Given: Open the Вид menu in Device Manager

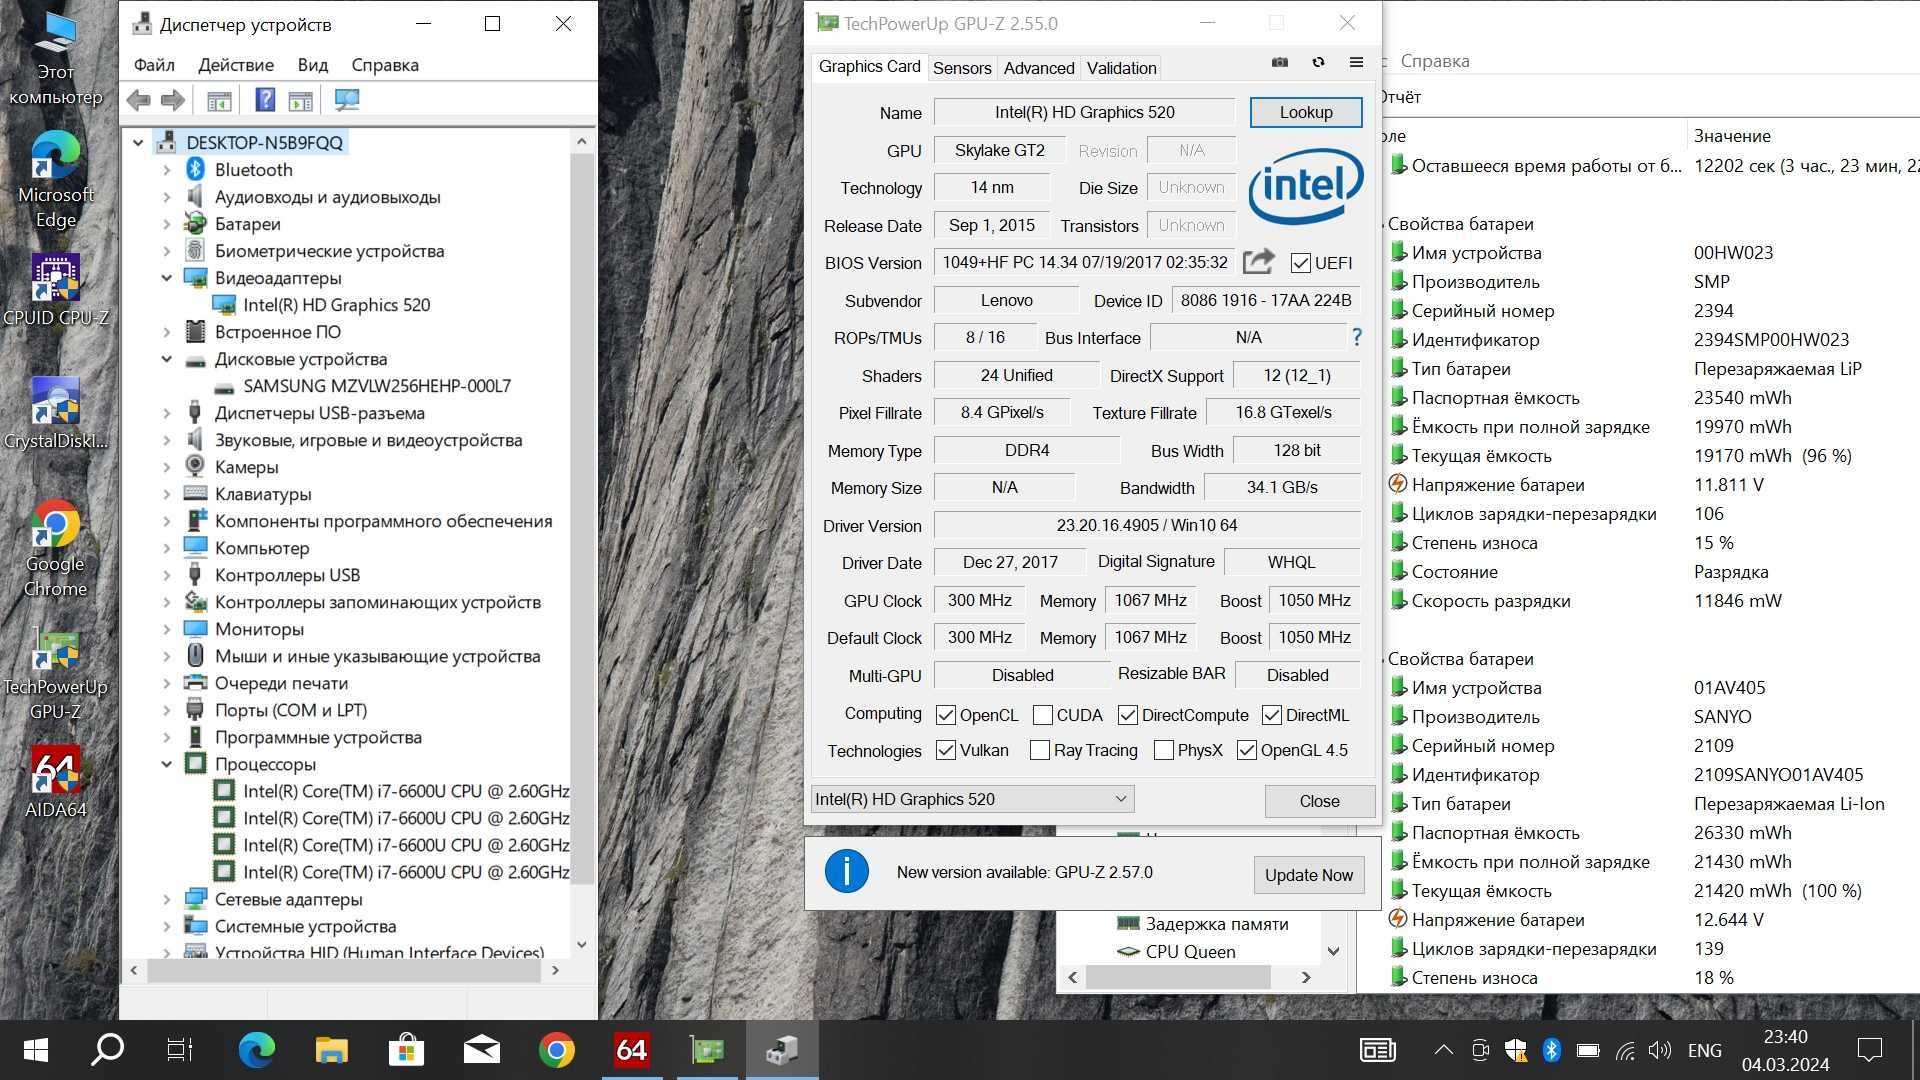Looking at the screenshot, I should click(313, 65).
